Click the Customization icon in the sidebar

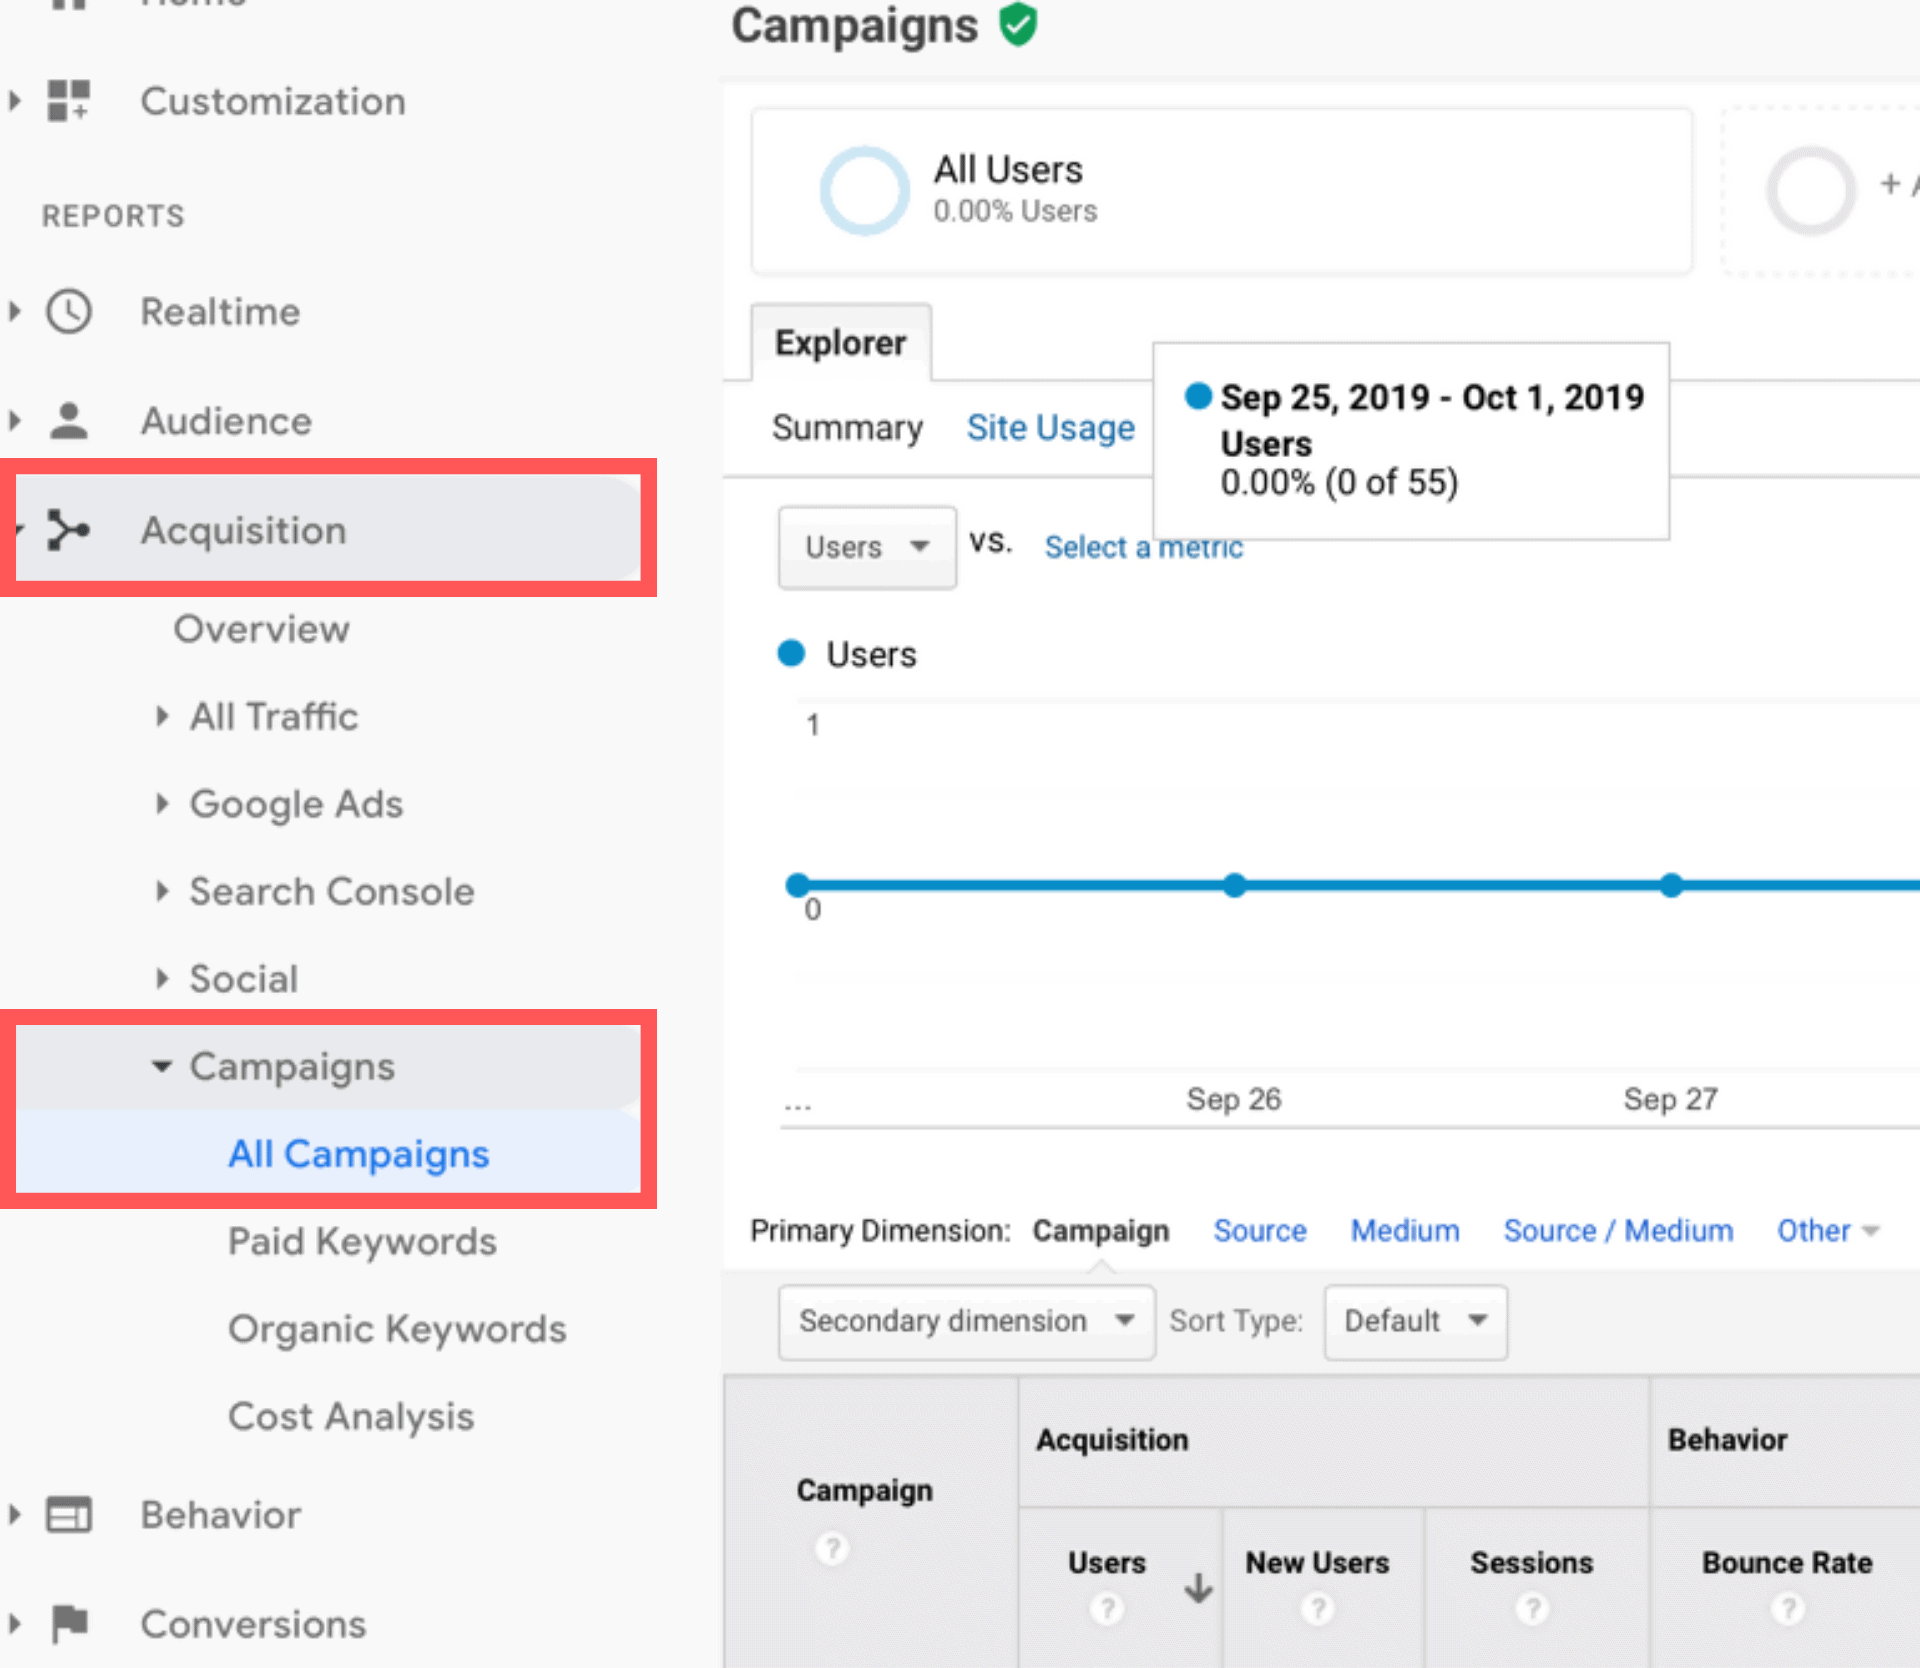67,100
